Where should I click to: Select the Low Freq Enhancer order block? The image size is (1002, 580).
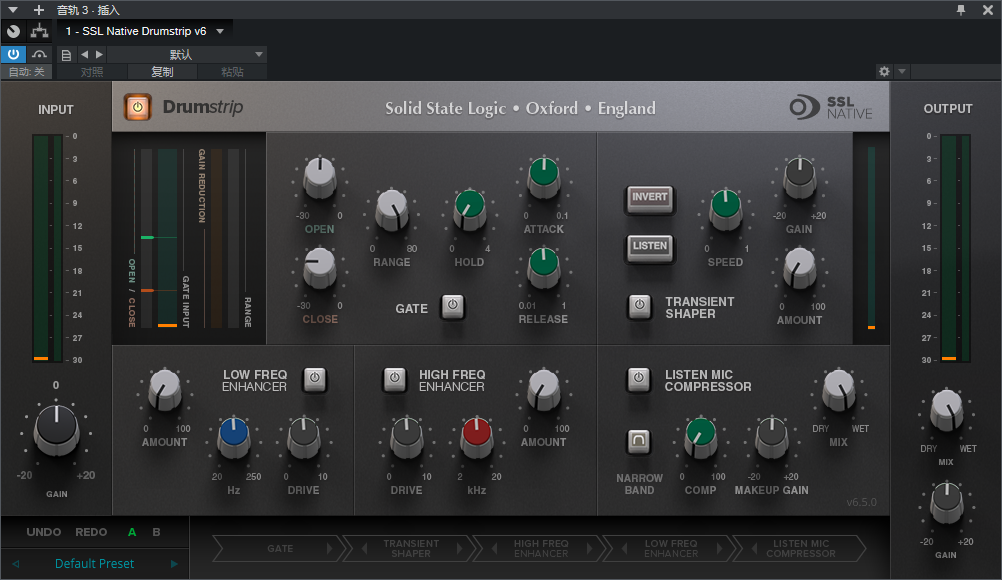click(x=671, y=549)
